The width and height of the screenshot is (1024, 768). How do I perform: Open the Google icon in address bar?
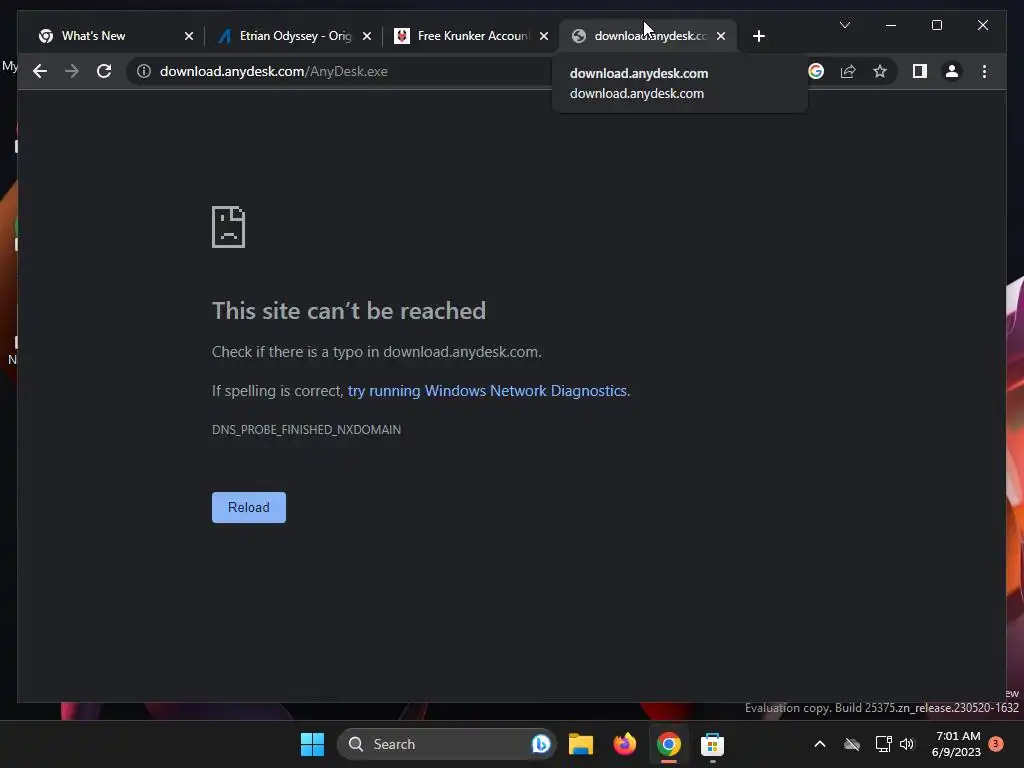point(816,71)
